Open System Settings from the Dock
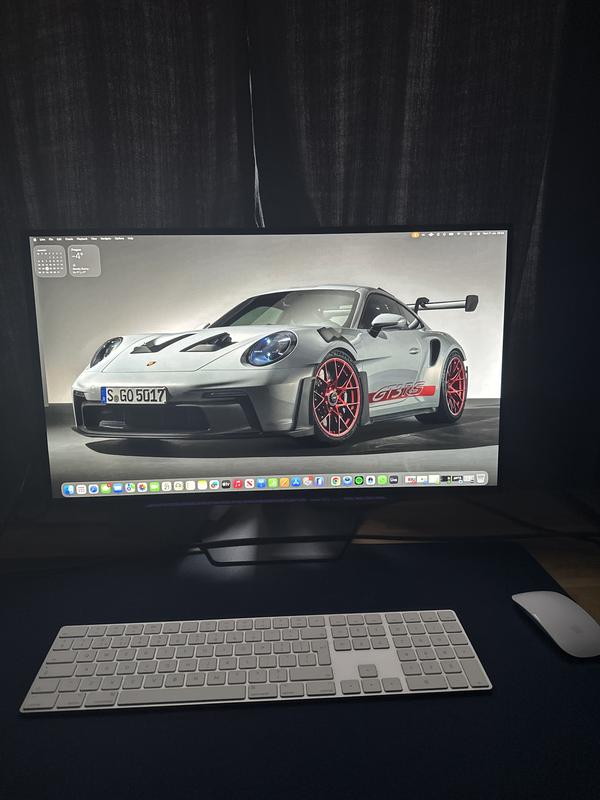Viewport: 600px width, 800px height. pyautogui.click(x=308, y=482)
